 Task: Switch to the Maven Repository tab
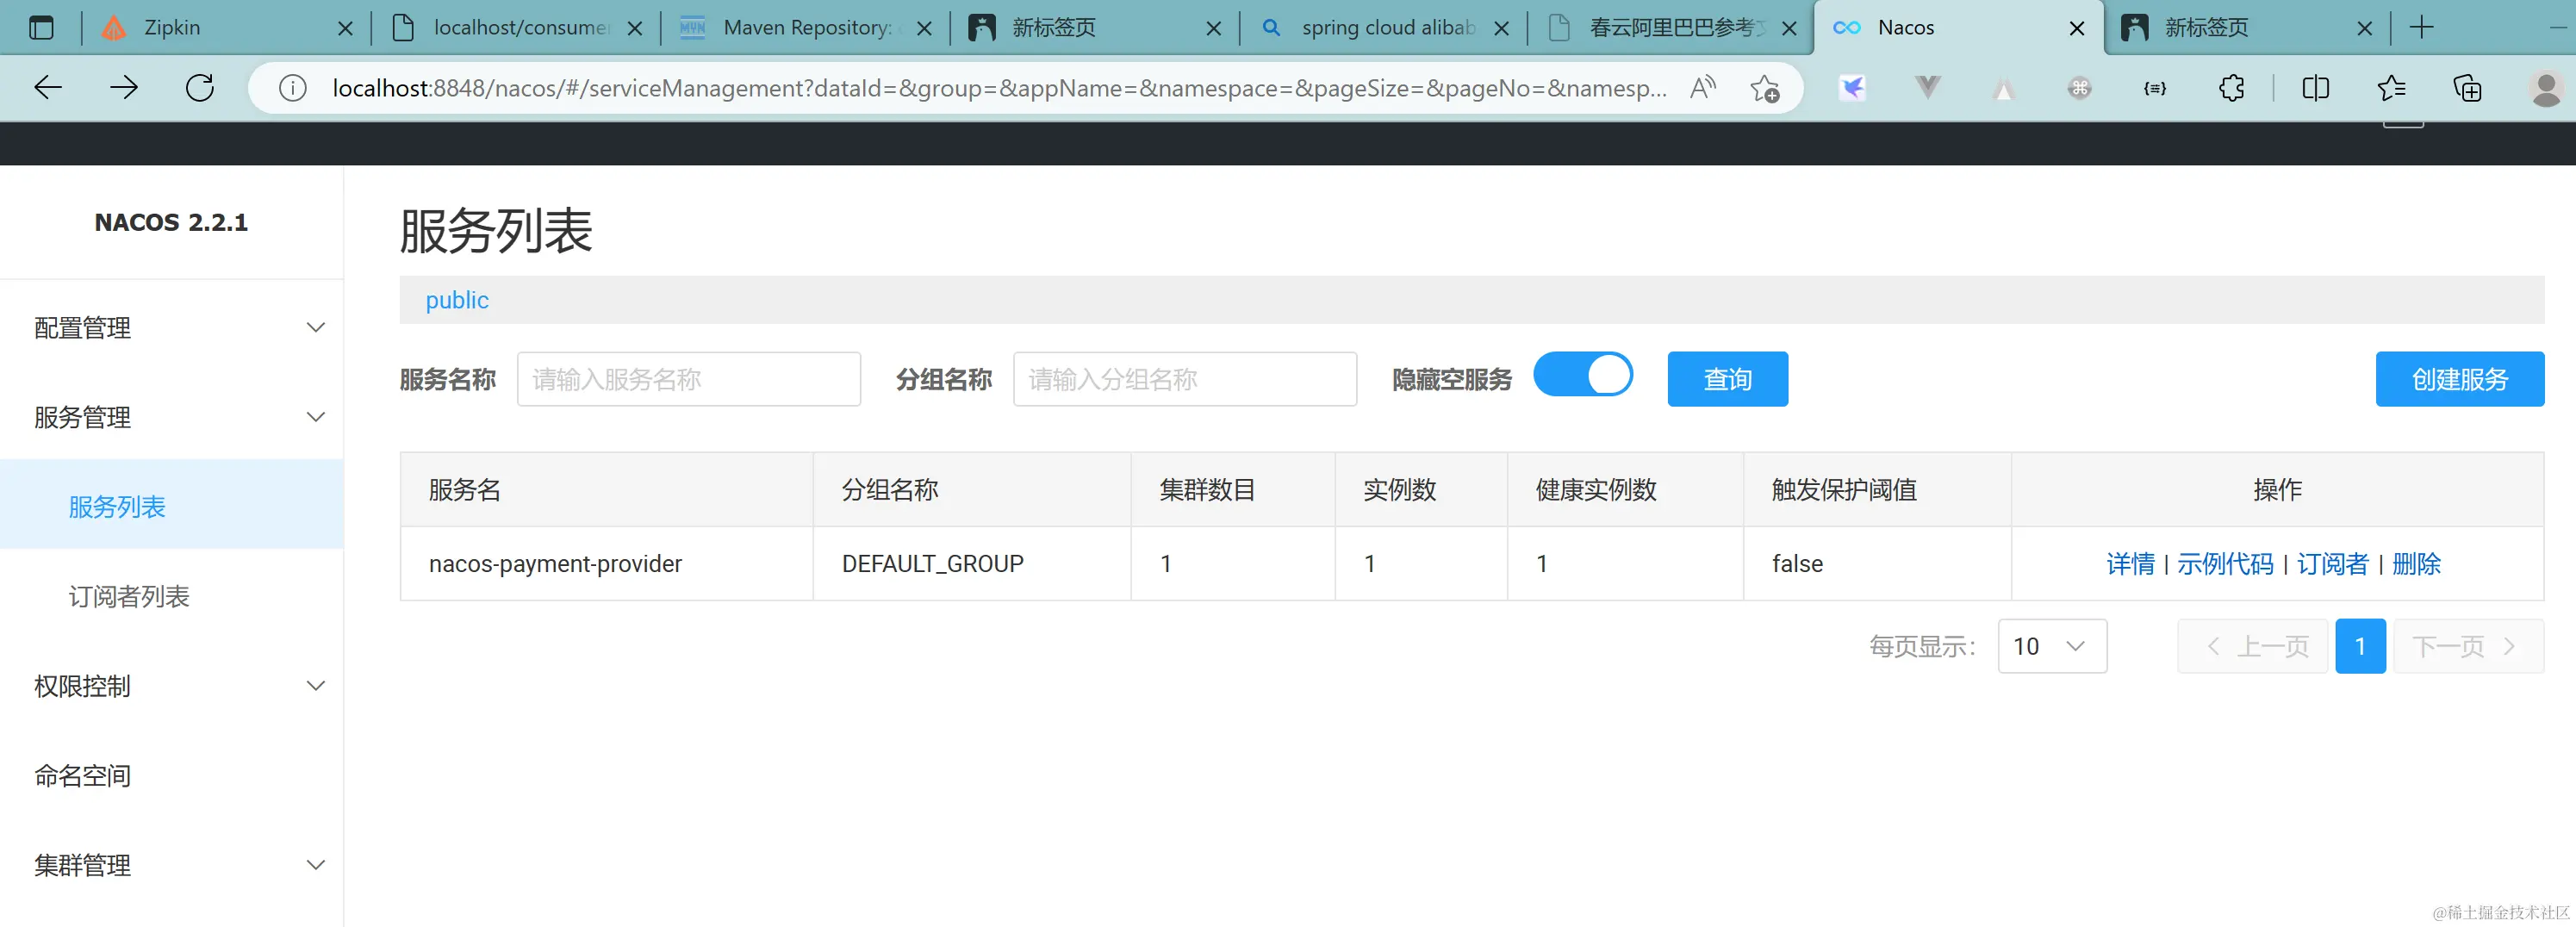tap(806, 27)
